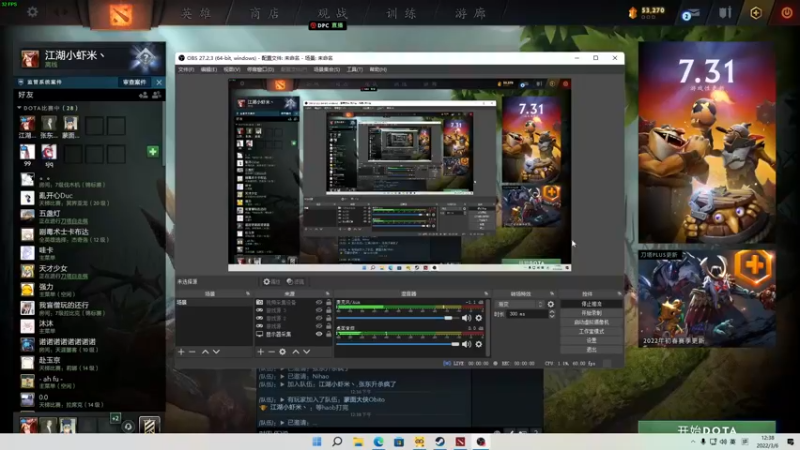Toggle visibility of display capture source

click(319, 334)
